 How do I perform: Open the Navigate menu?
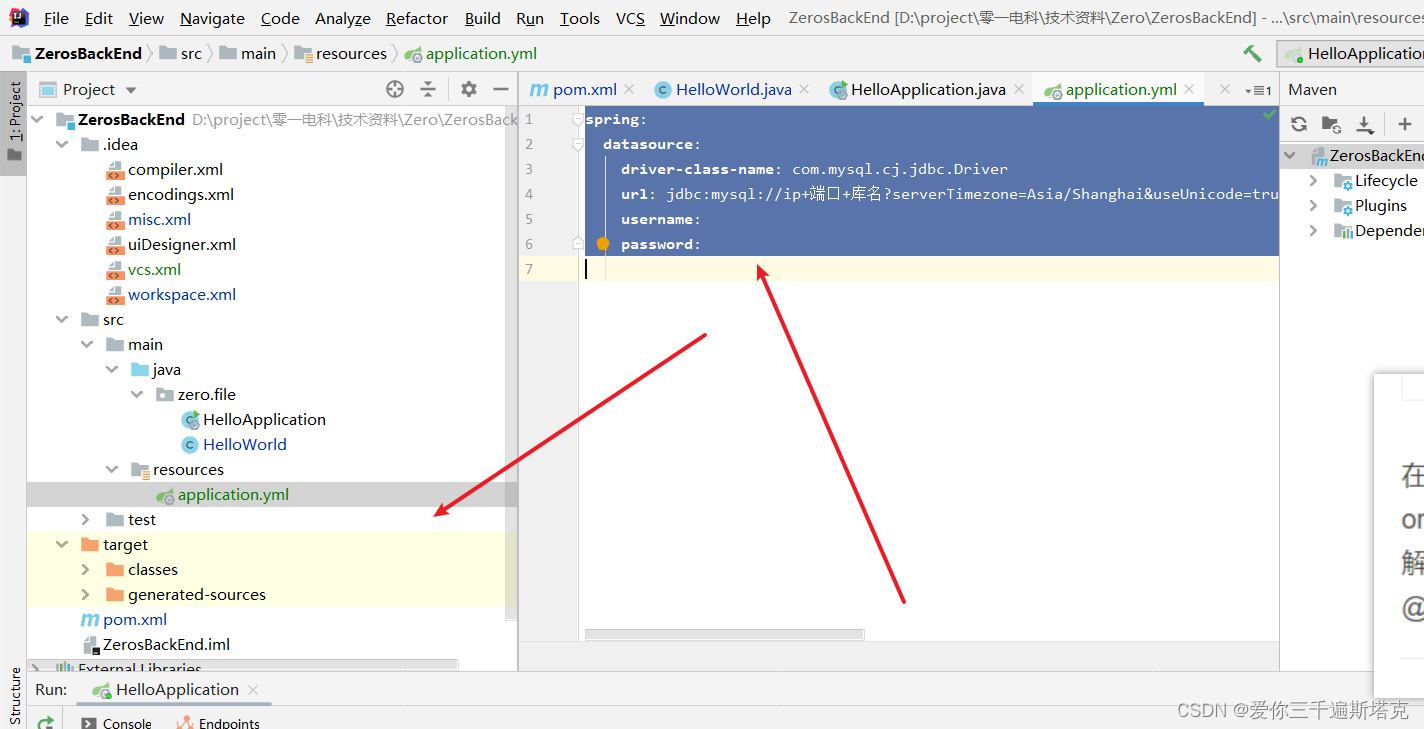[212, 18]
